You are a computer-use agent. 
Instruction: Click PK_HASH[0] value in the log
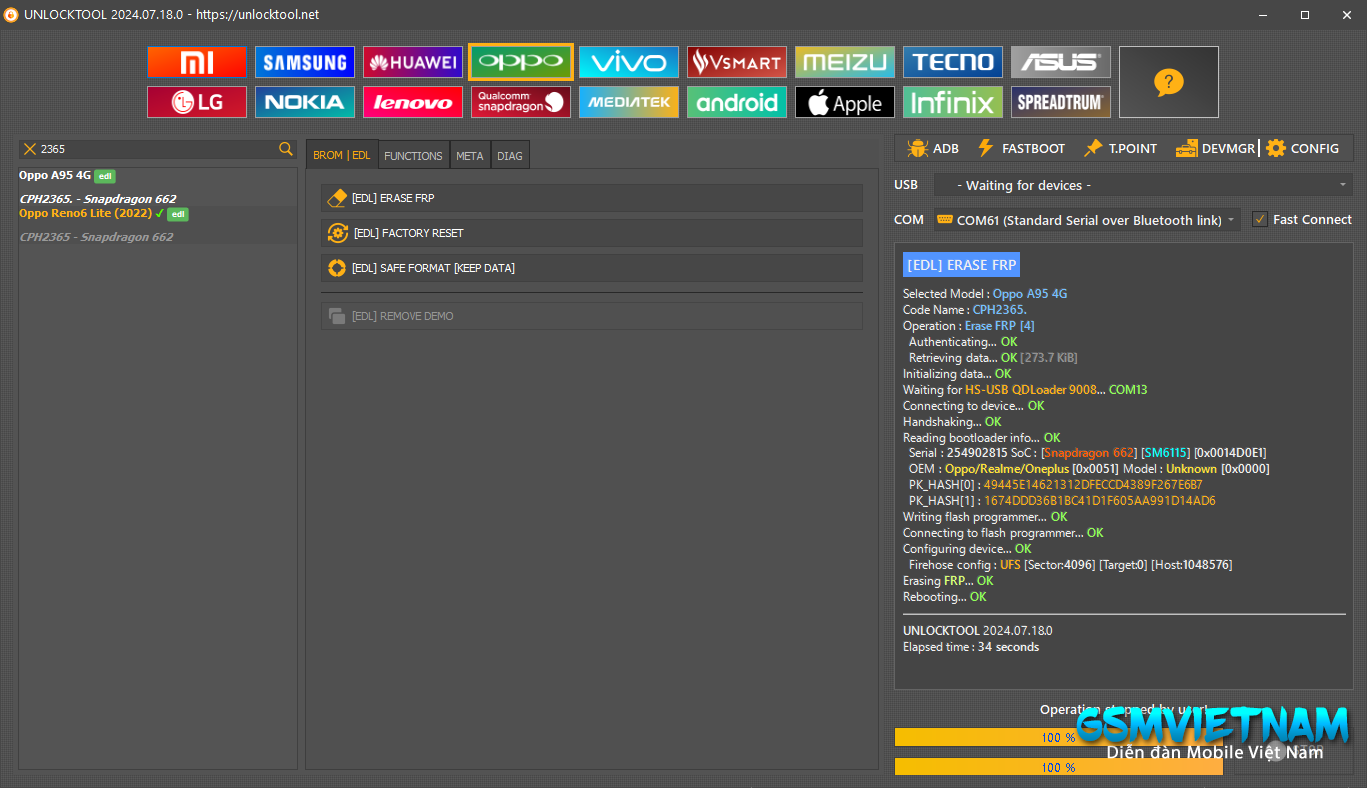click(1093, 485)
